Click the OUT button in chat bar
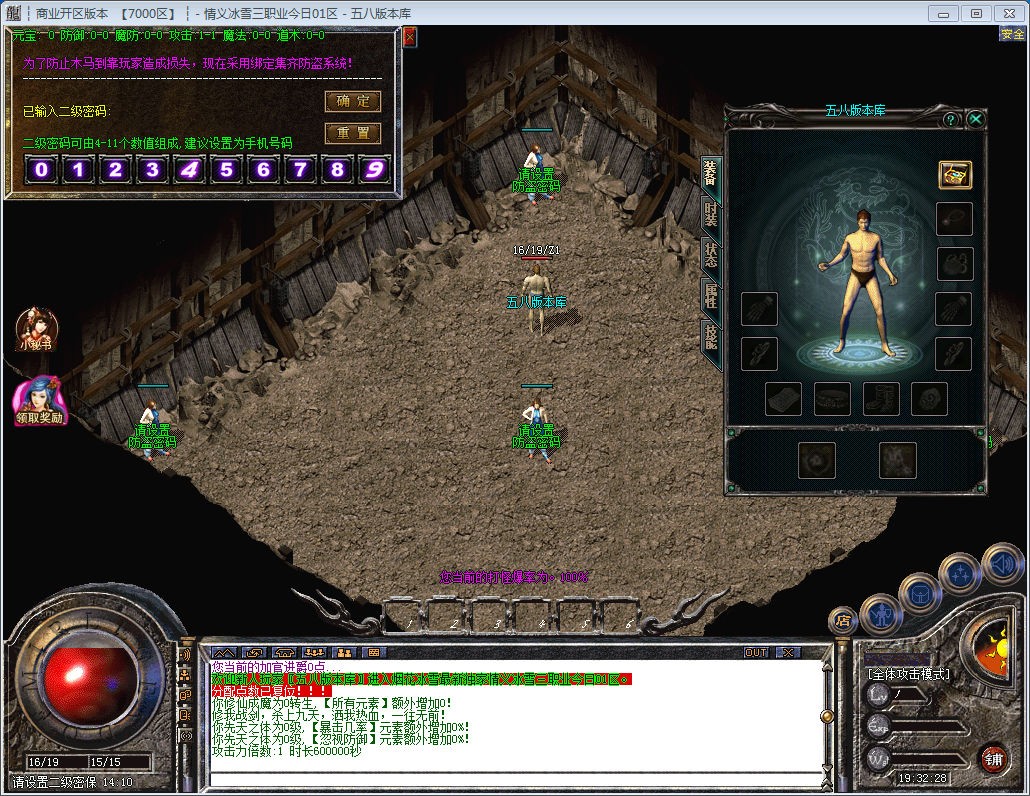The height and width of the screenshot is (796, 1030). click(x=756, y=652)
